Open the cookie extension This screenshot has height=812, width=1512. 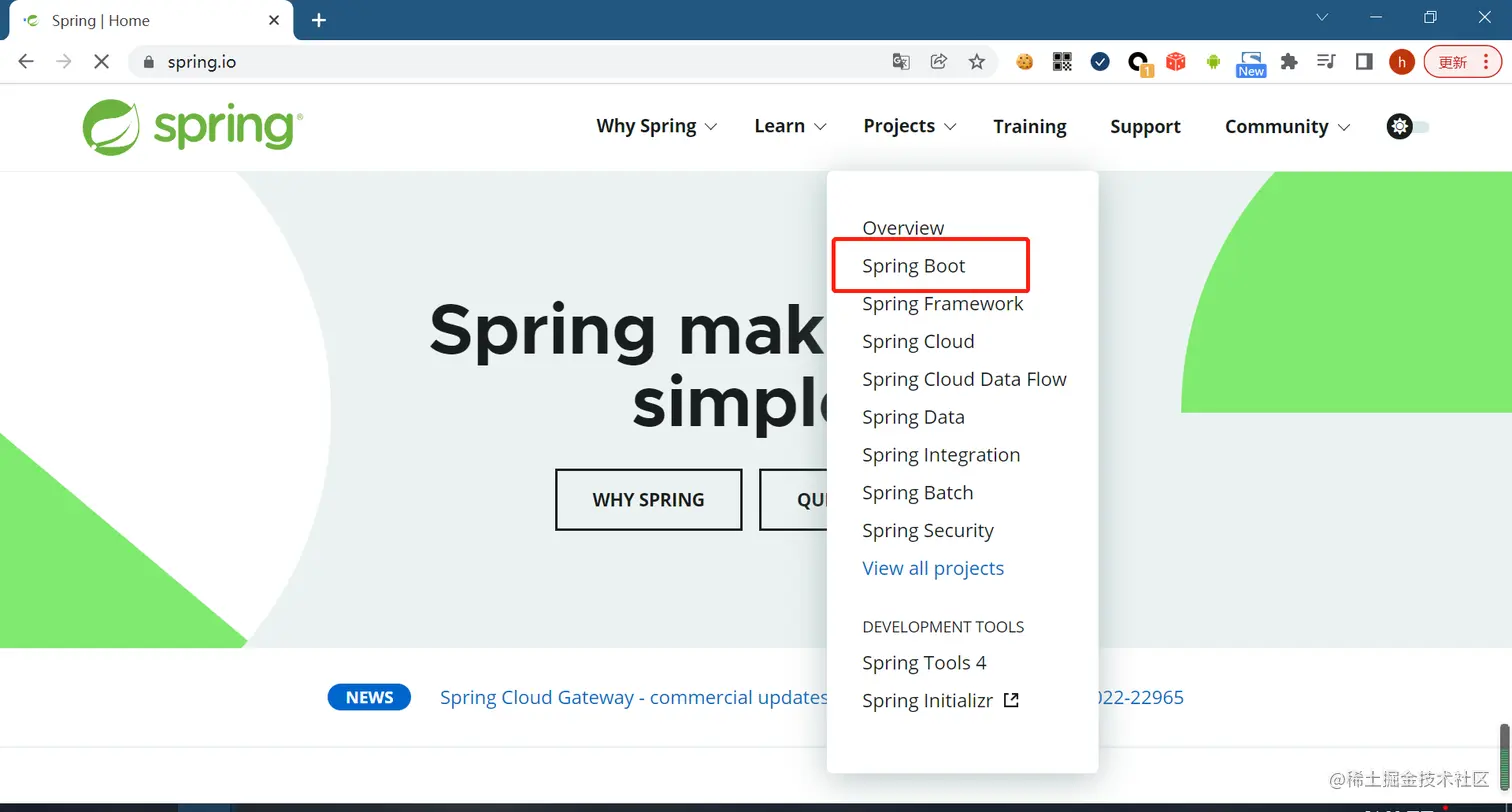(x=1024, y=62)
